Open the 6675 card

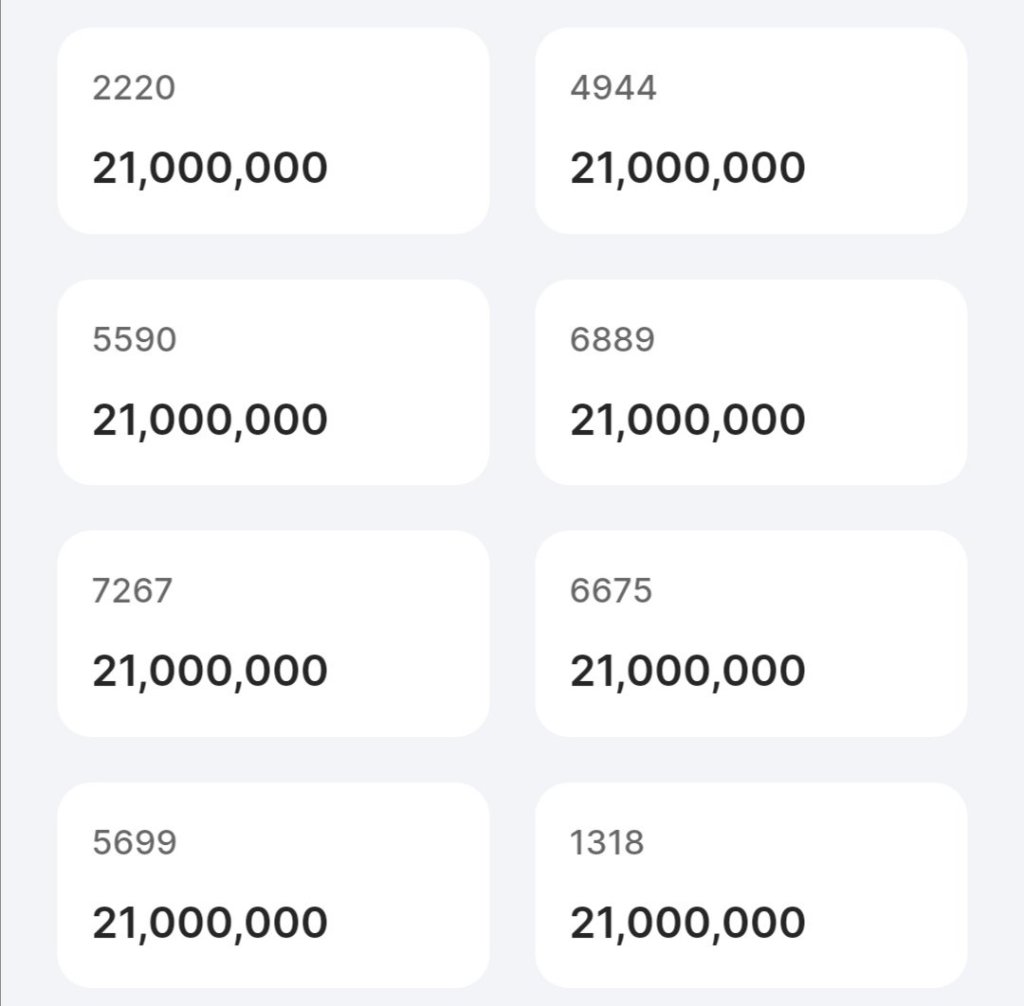click(751, 634)
